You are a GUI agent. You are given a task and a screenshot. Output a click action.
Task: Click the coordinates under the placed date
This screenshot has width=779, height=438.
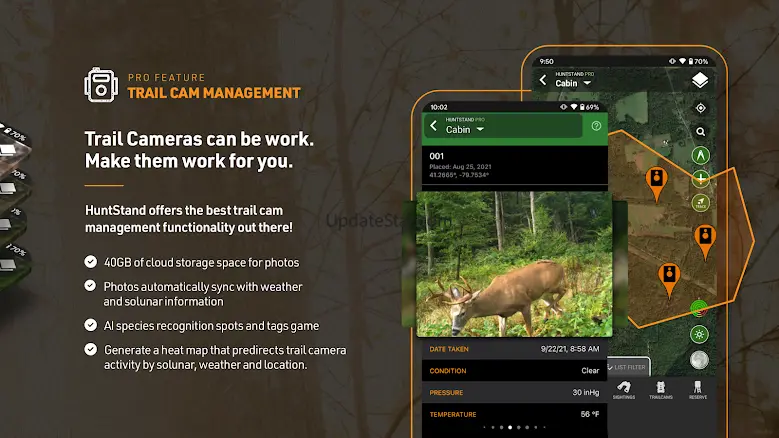(x=459, y=175)
